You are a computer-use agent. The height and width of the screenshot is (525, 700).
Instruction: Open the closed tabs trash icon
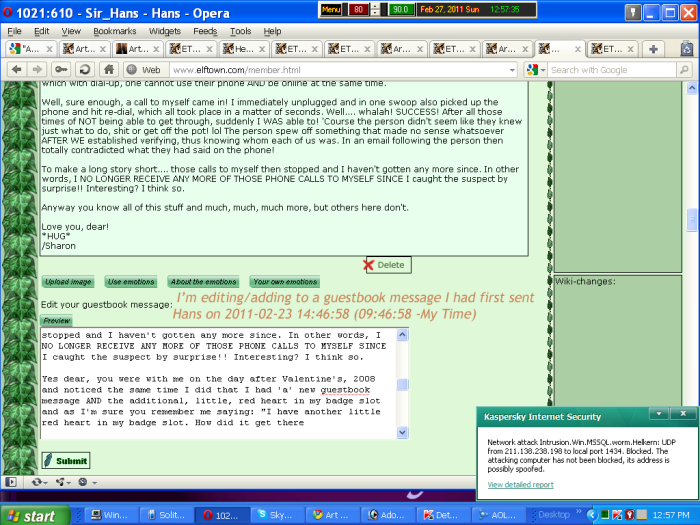tap(687, 49)
